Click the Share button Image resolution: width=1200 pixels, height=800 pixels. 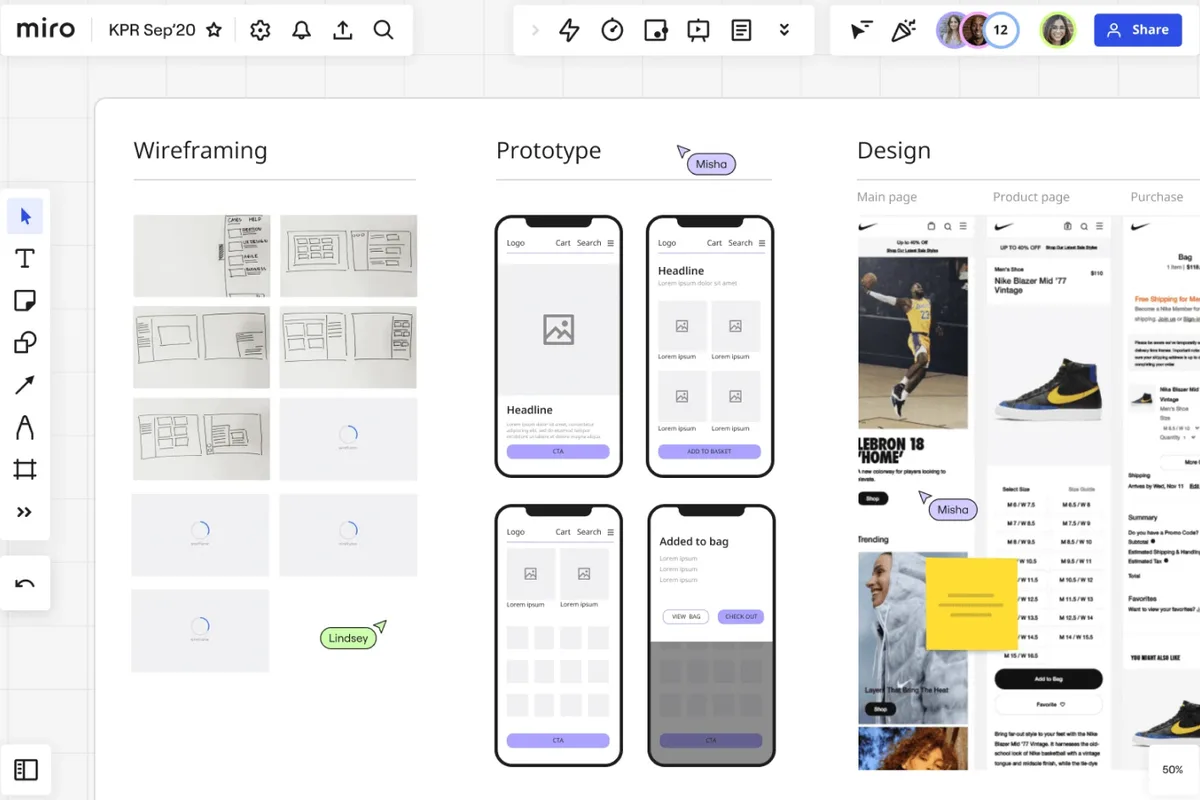[1137, 30]
